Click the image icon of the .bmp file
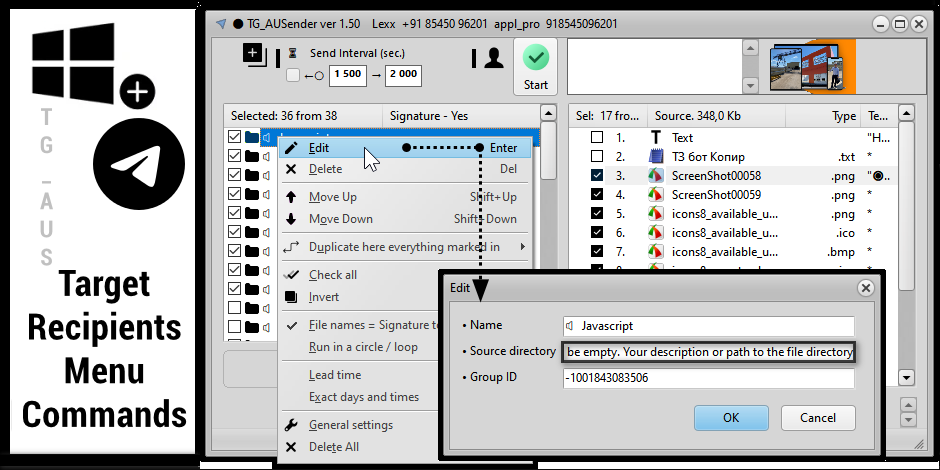The image size is (940, 470). [x=656, y=252]
